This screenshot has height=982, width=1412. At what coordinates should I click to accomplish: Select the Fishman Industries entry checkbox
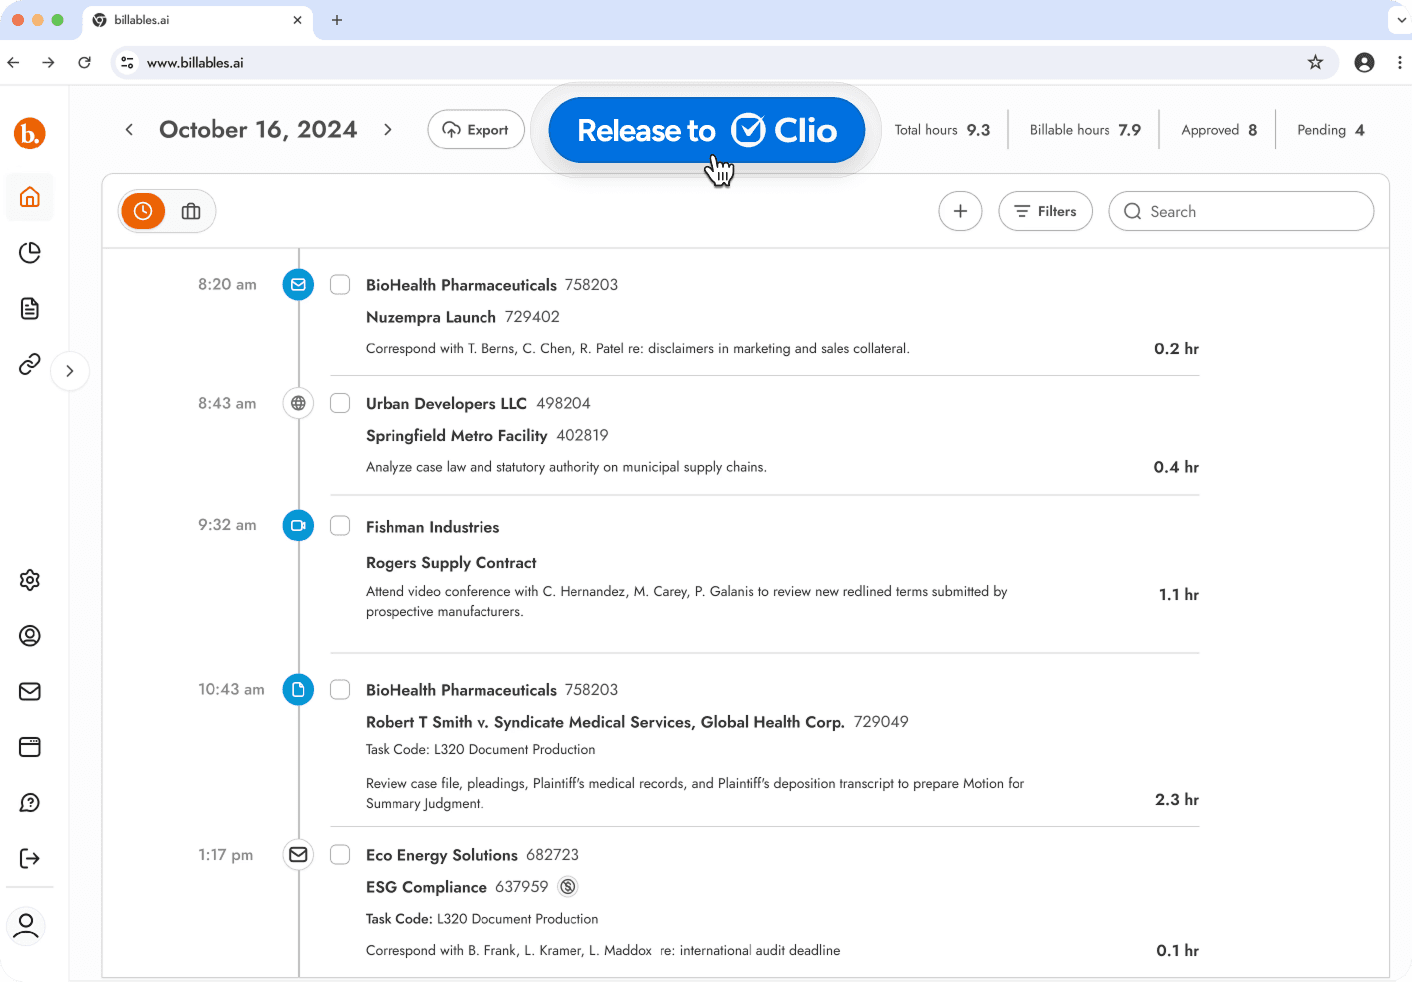[x=340, y=525]
